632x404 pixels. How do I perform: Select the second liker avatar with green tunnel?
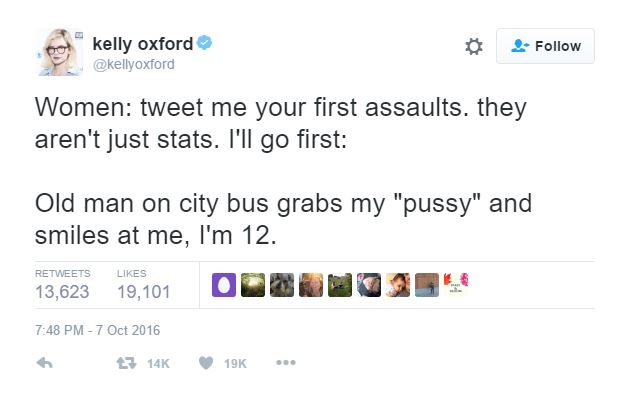coord(253,285)
